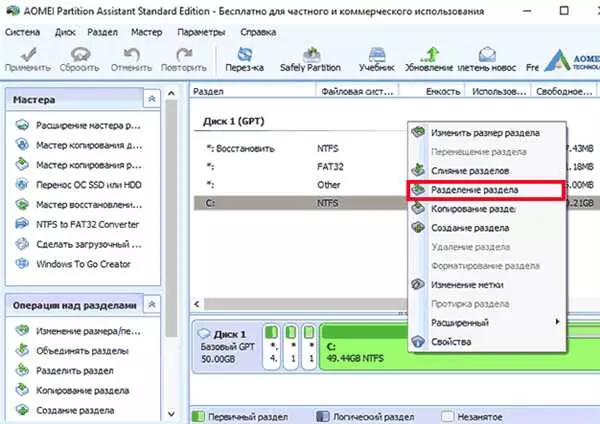This screenshot has height=424, width=600.
Task: Click the Копирование раздела sidebar icon
Action: [x=22, y=390]
